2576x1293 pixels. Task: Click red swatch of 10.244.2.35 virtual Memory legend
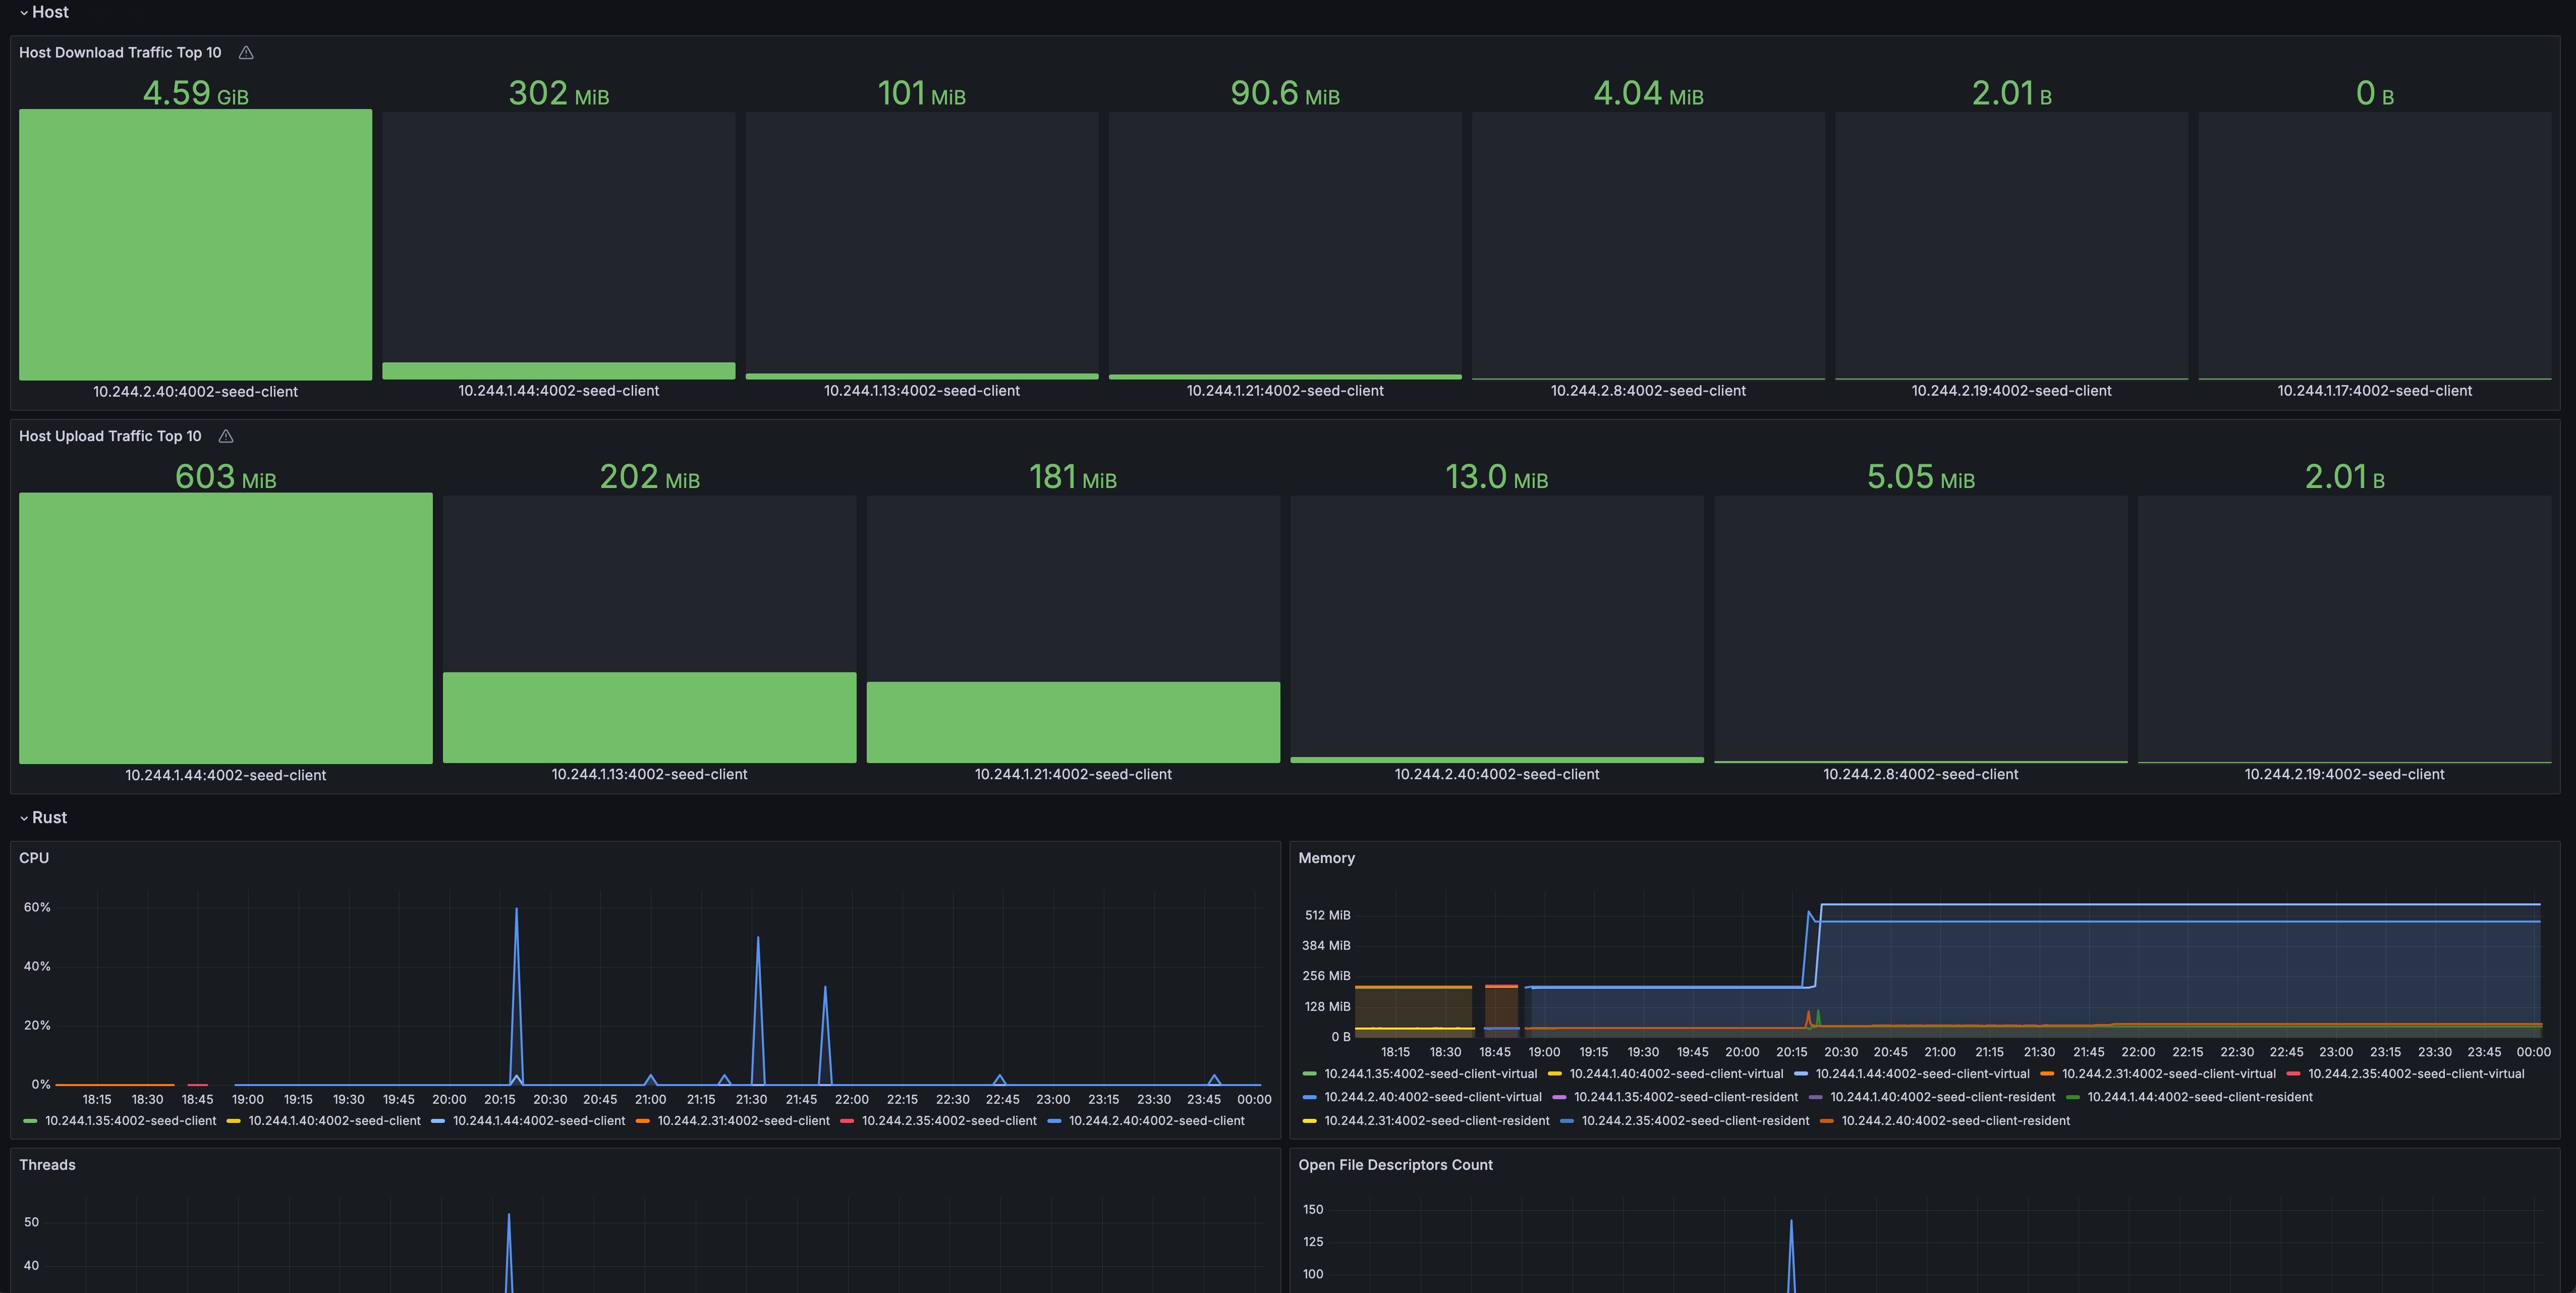[x=2294, y=1074]
